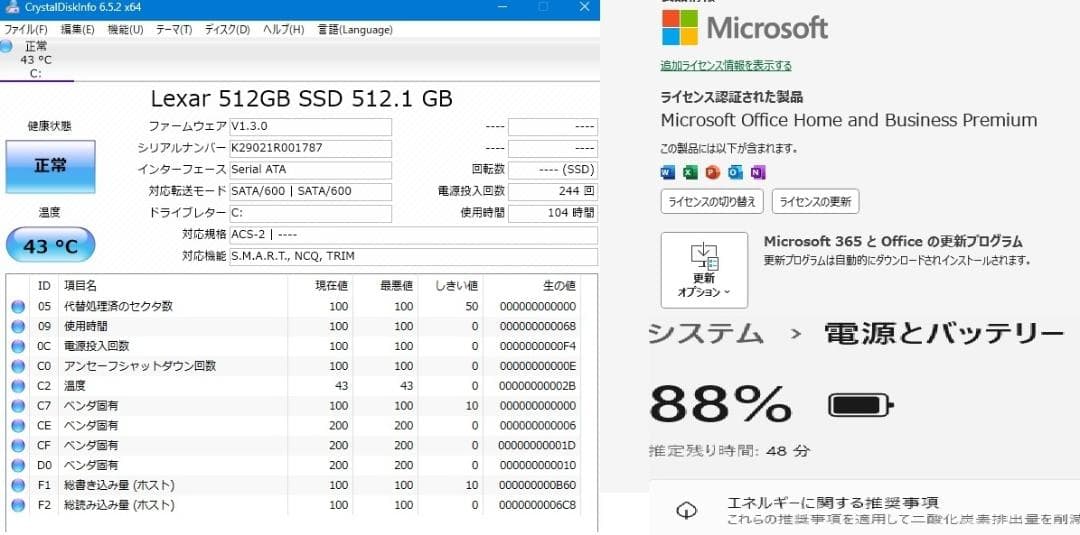This screenshot has width=1080, height=535.
Task: Click the ライセンスの更新 button
Action: pyautogui.click(x=816, y=202)
